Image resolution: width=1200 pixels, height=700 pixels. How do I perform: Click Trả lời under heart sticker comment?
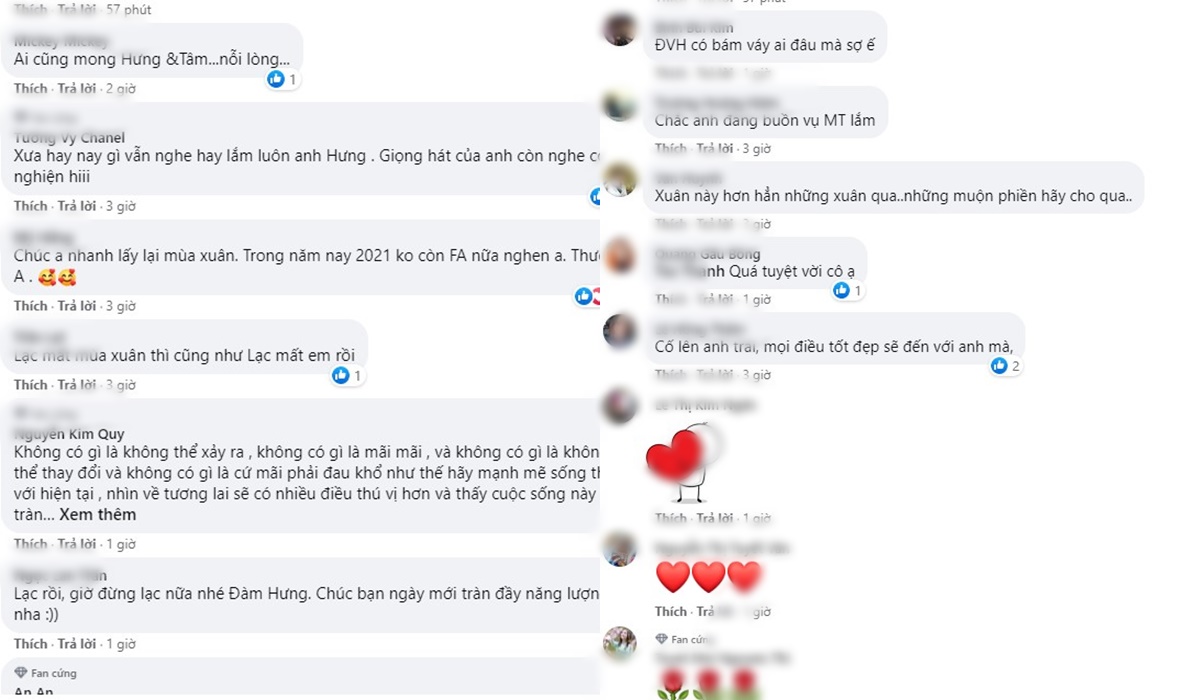(715, 518)
